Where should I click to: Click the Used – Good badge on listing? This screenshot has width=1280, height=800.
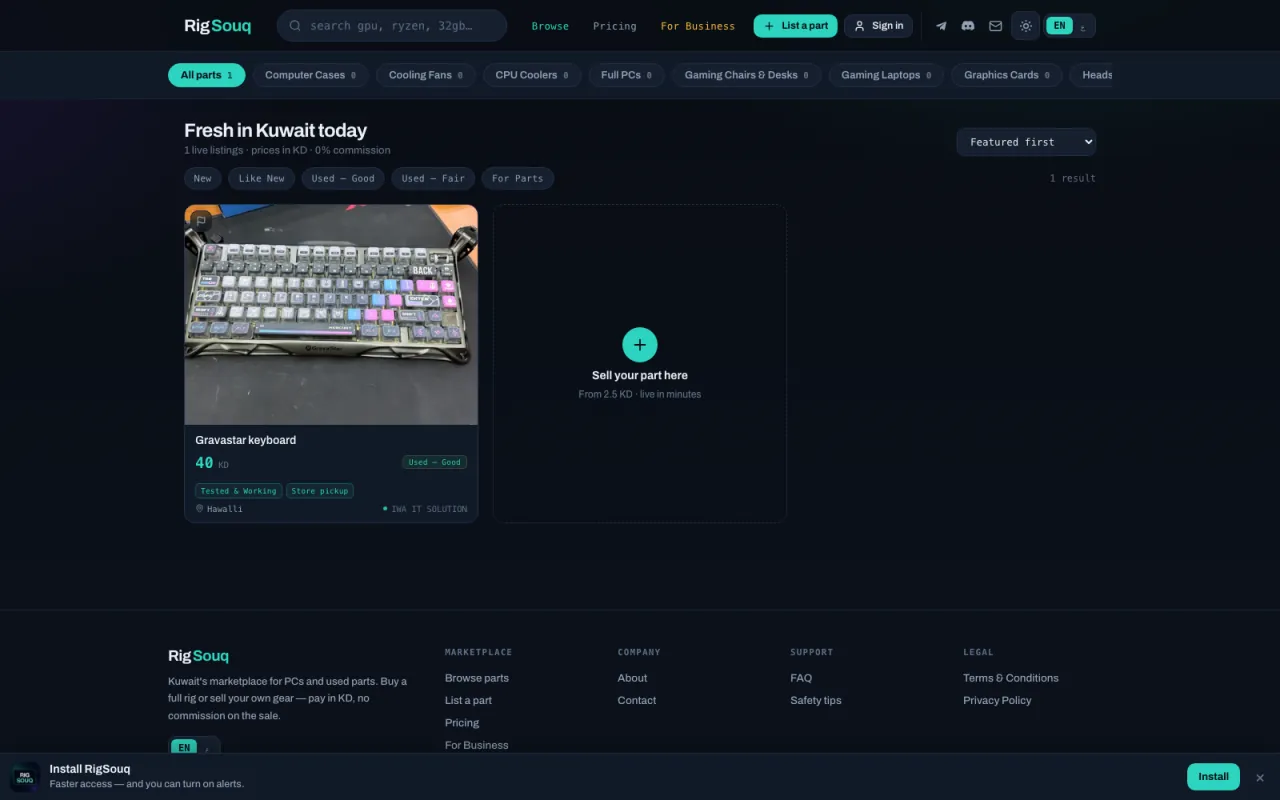[435, 462]
